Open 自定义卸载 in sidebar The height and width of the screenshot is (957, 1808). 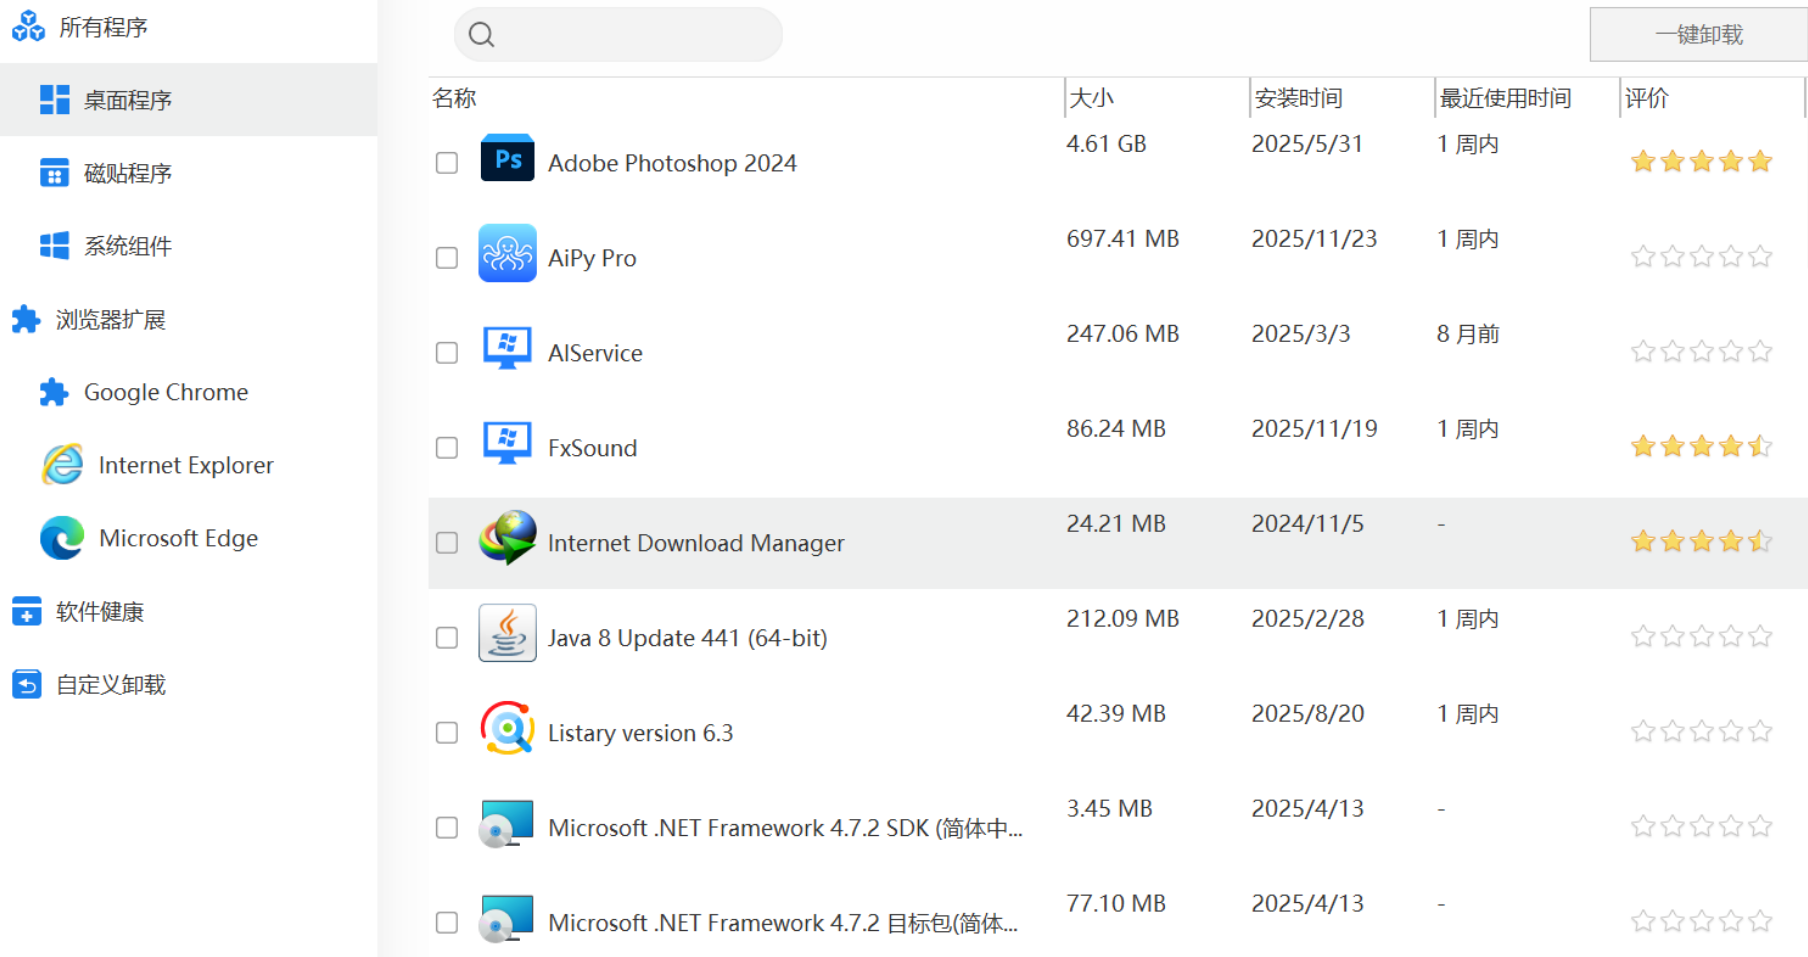point(110,685)
